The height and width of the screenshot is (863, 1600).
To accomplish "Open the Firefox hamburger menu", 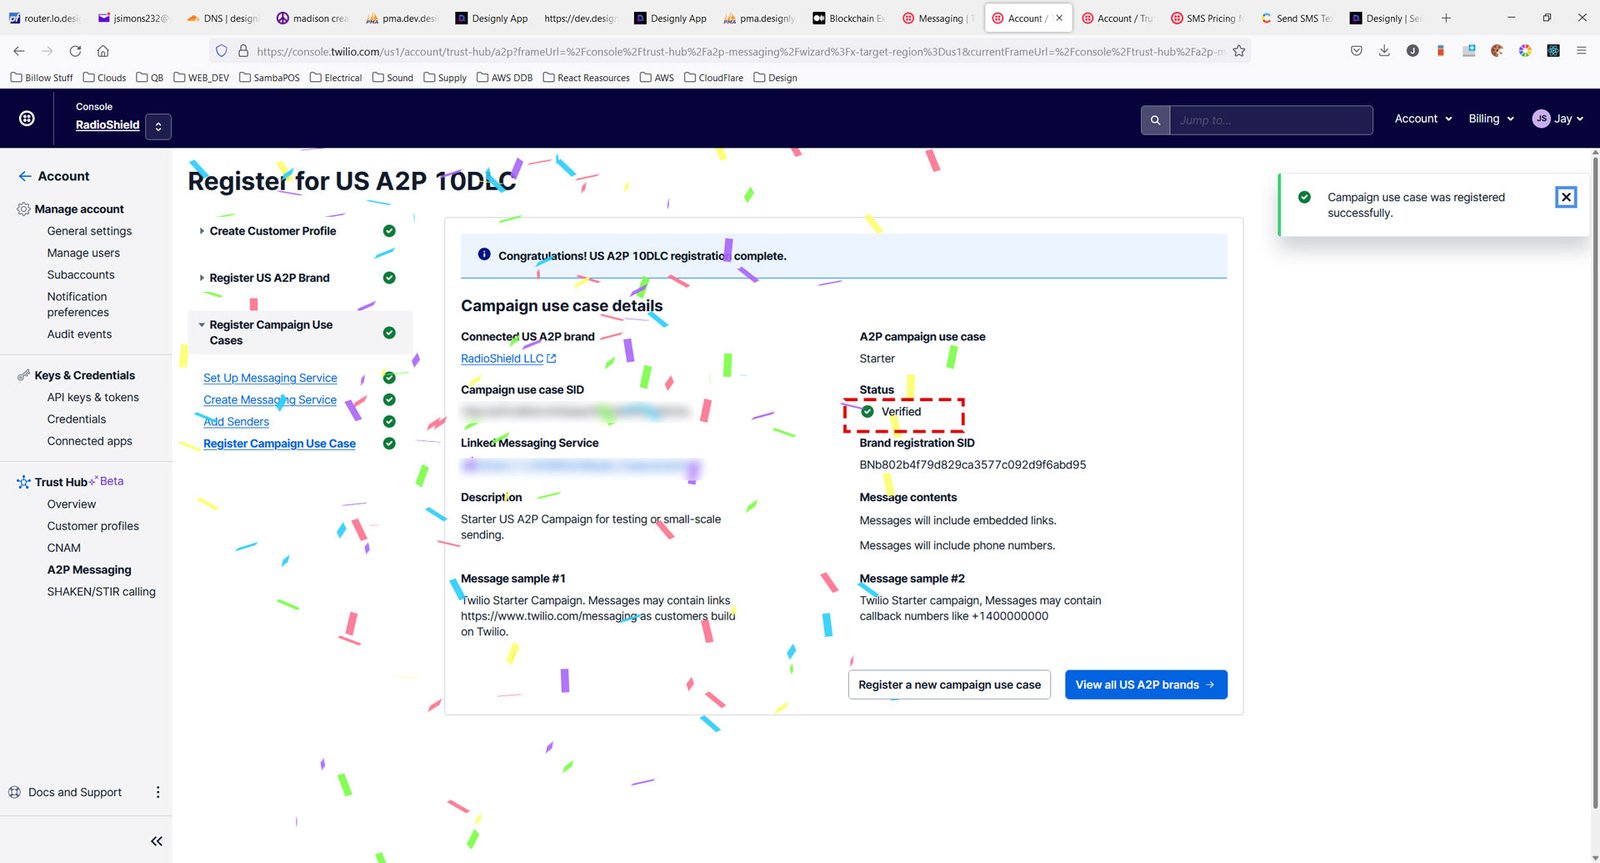I will pos(1581,51).
